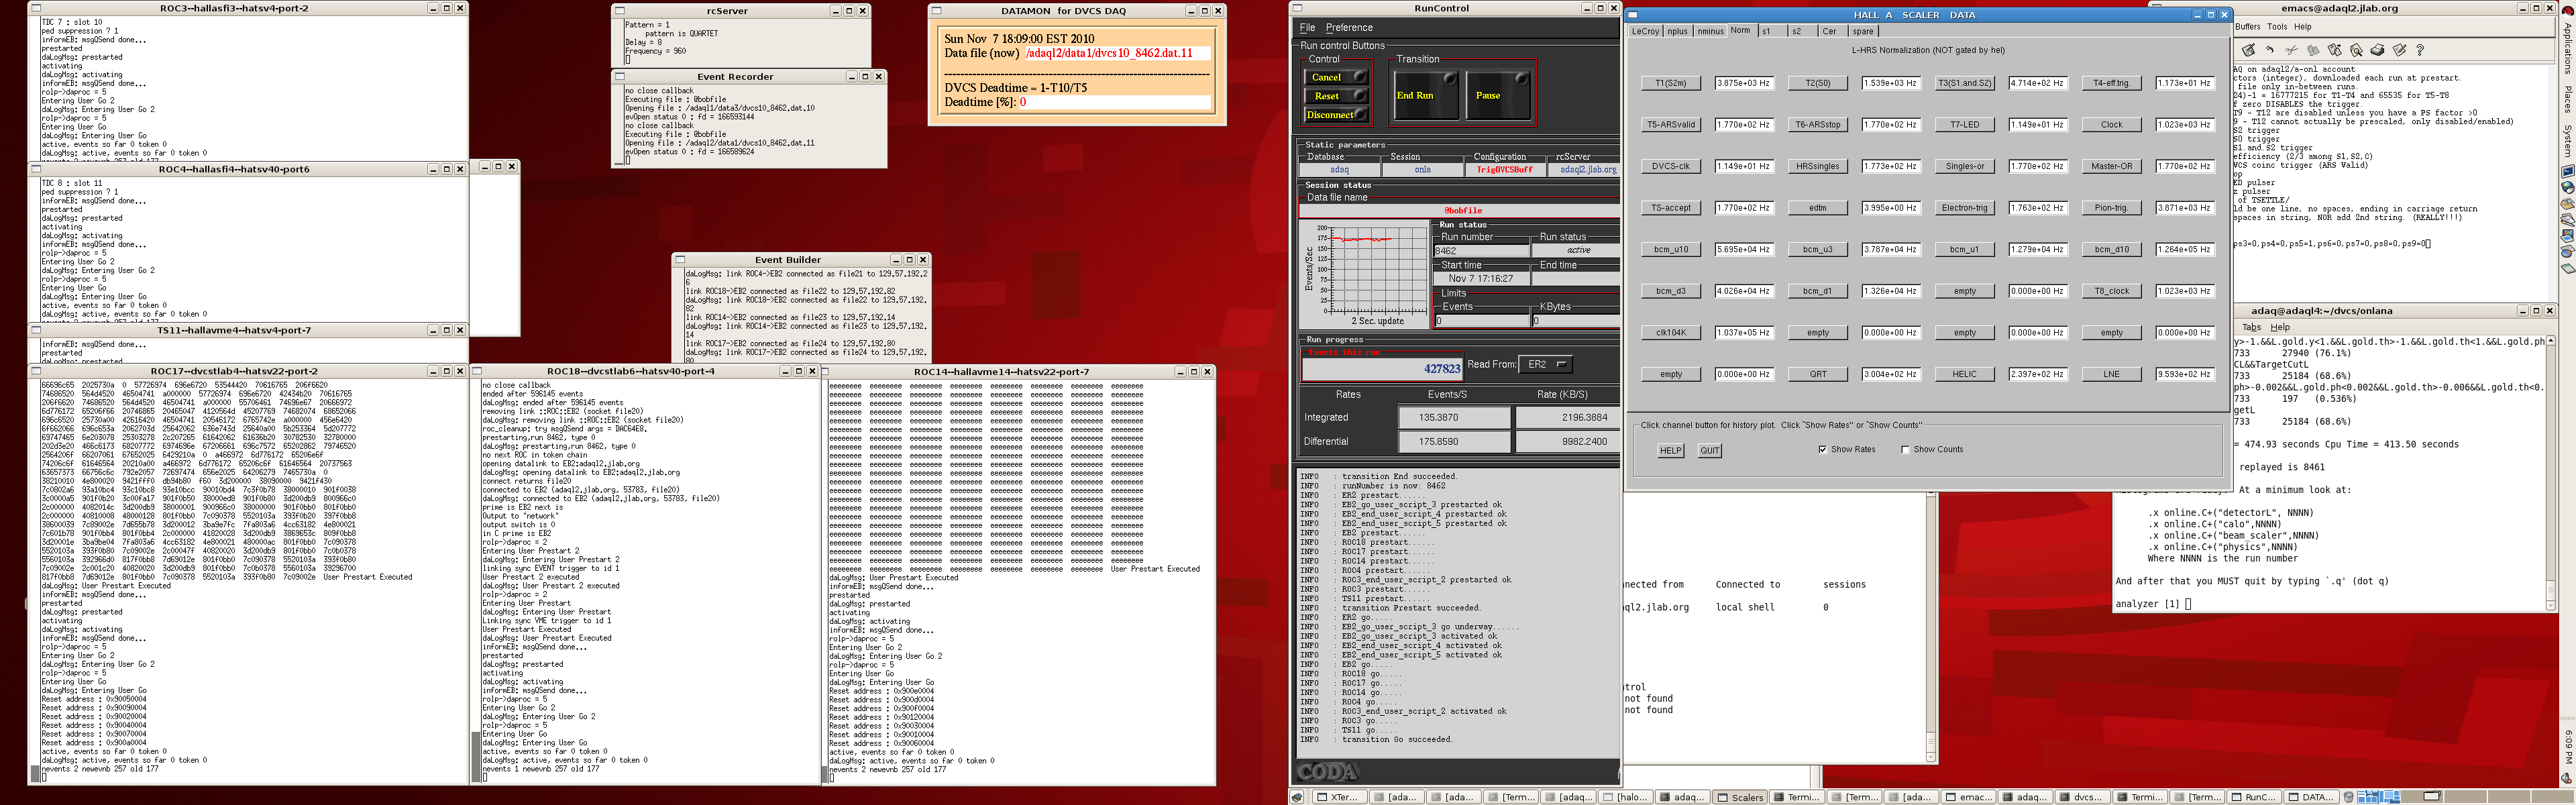Image resolution: width=2576 pixels, height=805 pixels.
Task: Click the emacs undo toolbar icon
Action: tap(2270, 50)
